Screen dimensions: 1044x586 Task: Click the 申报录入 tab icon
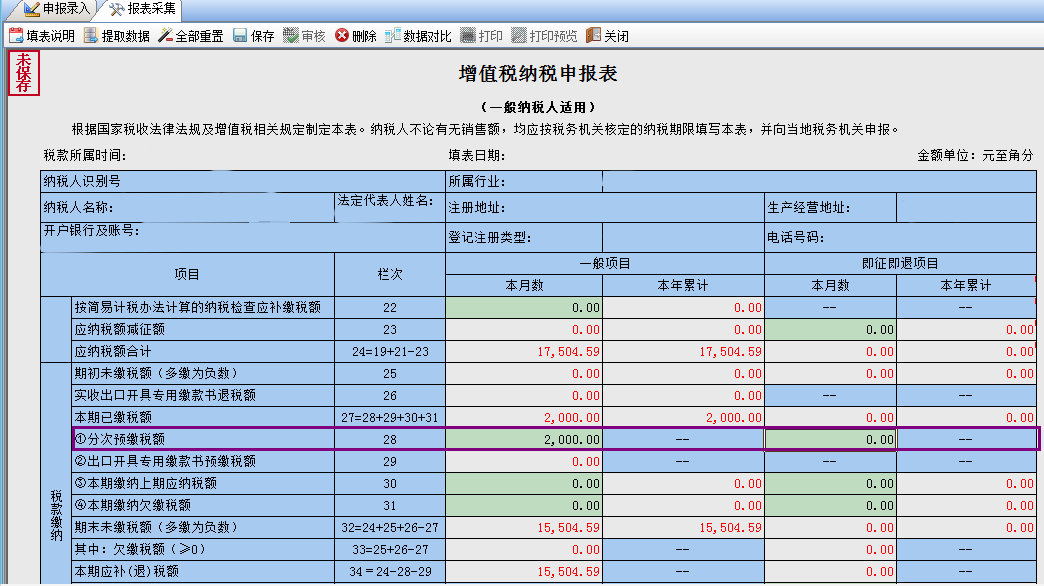[31, 9]
